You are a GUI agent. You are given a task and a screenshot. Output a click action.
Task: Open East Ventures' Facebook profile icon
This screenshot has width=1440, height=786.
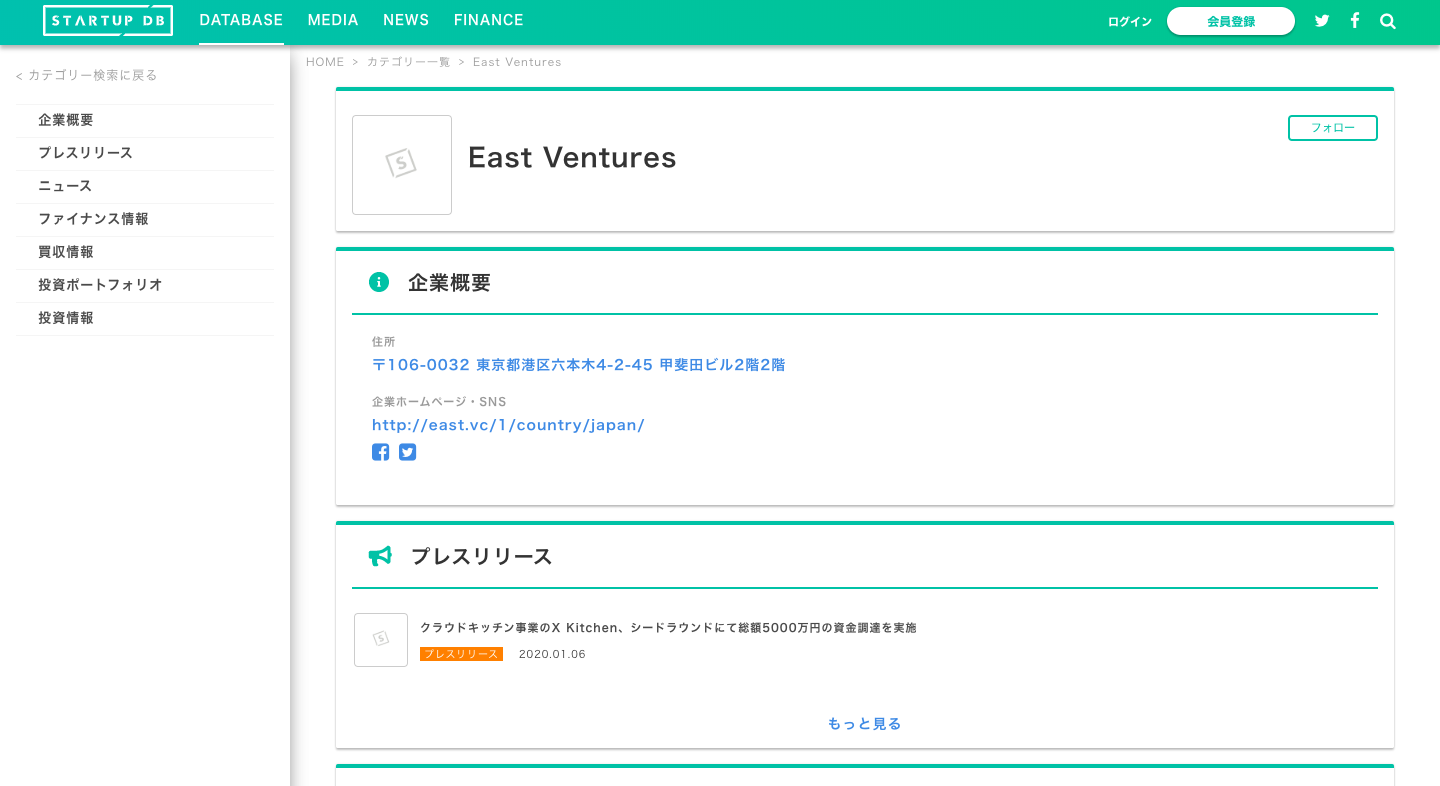[380, 452]
